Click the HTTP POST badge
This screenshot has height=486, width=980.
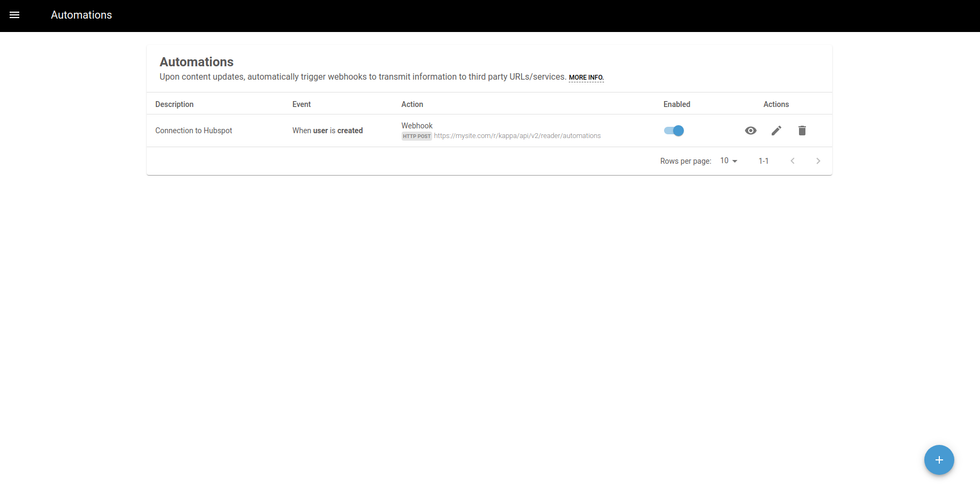[x=416, y=136]
